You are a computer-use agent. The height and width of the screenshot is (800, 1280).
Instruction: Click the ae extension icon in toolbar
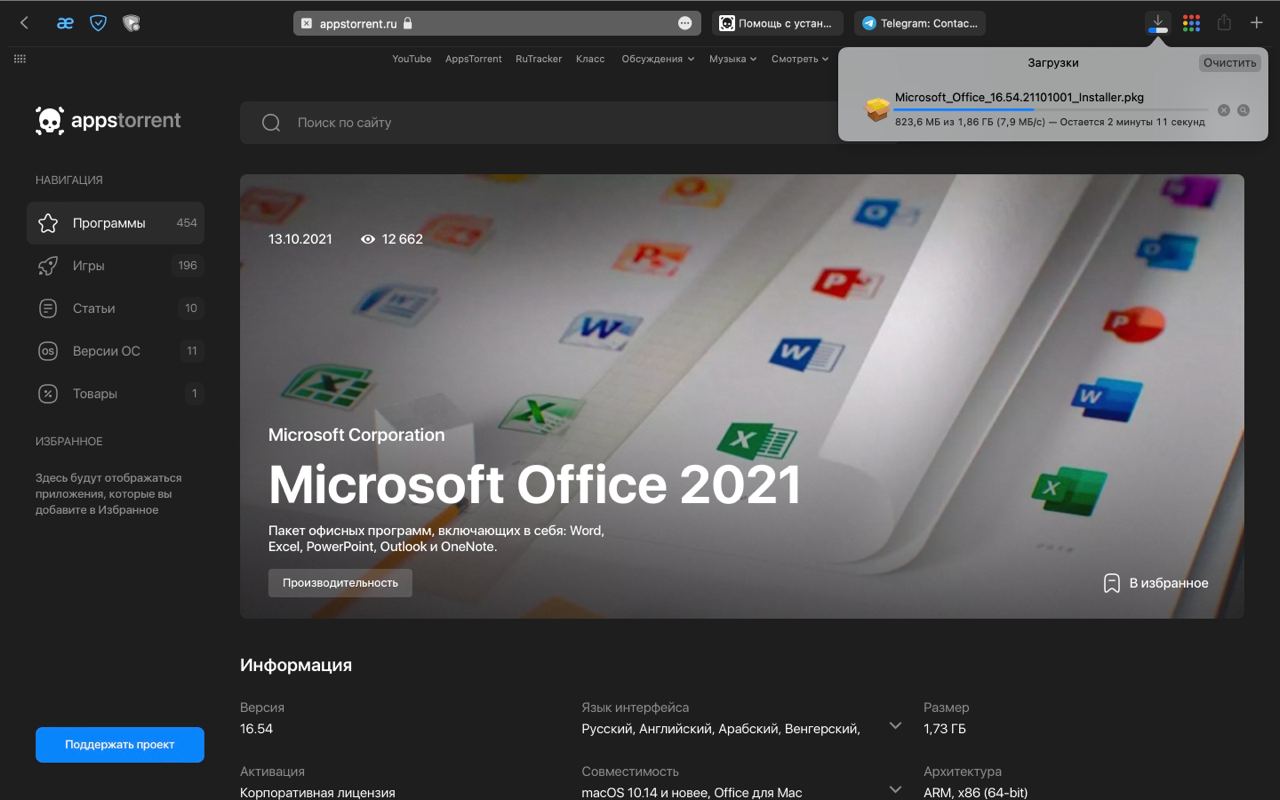click(x=65, y=23)
